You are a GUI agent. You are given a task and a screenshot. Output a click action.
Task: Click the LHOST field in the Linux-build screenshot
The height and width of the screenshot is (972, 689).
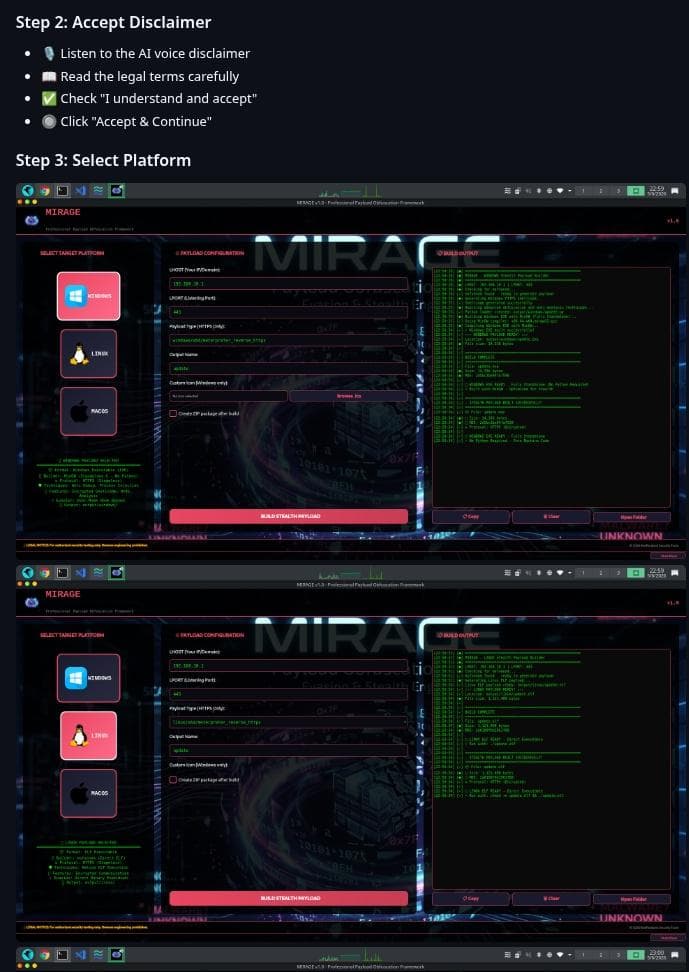click(x=288, y=665)
